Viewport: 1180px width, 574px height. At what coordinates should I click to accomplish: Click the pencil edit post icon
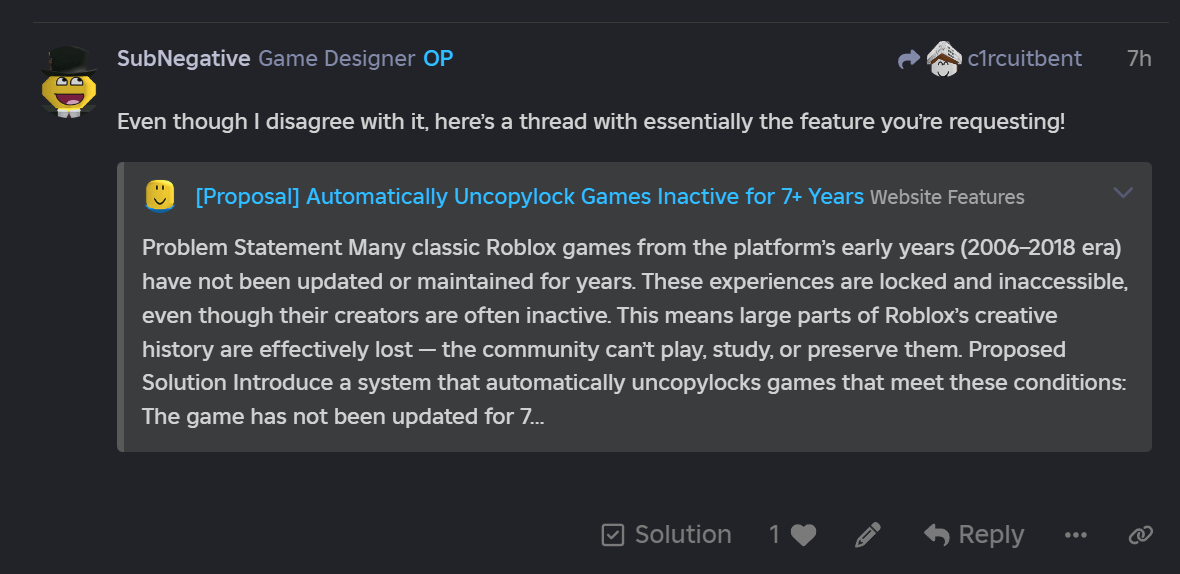[x=868, y=536]
